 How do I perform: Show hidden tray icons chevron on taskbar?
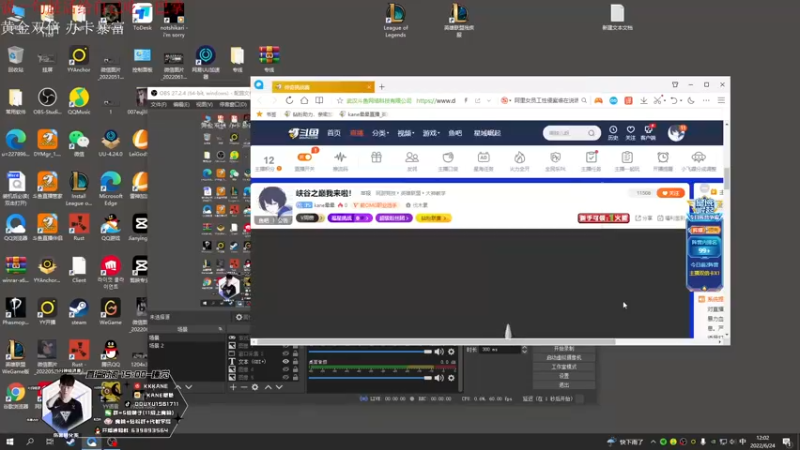[653, 442]
